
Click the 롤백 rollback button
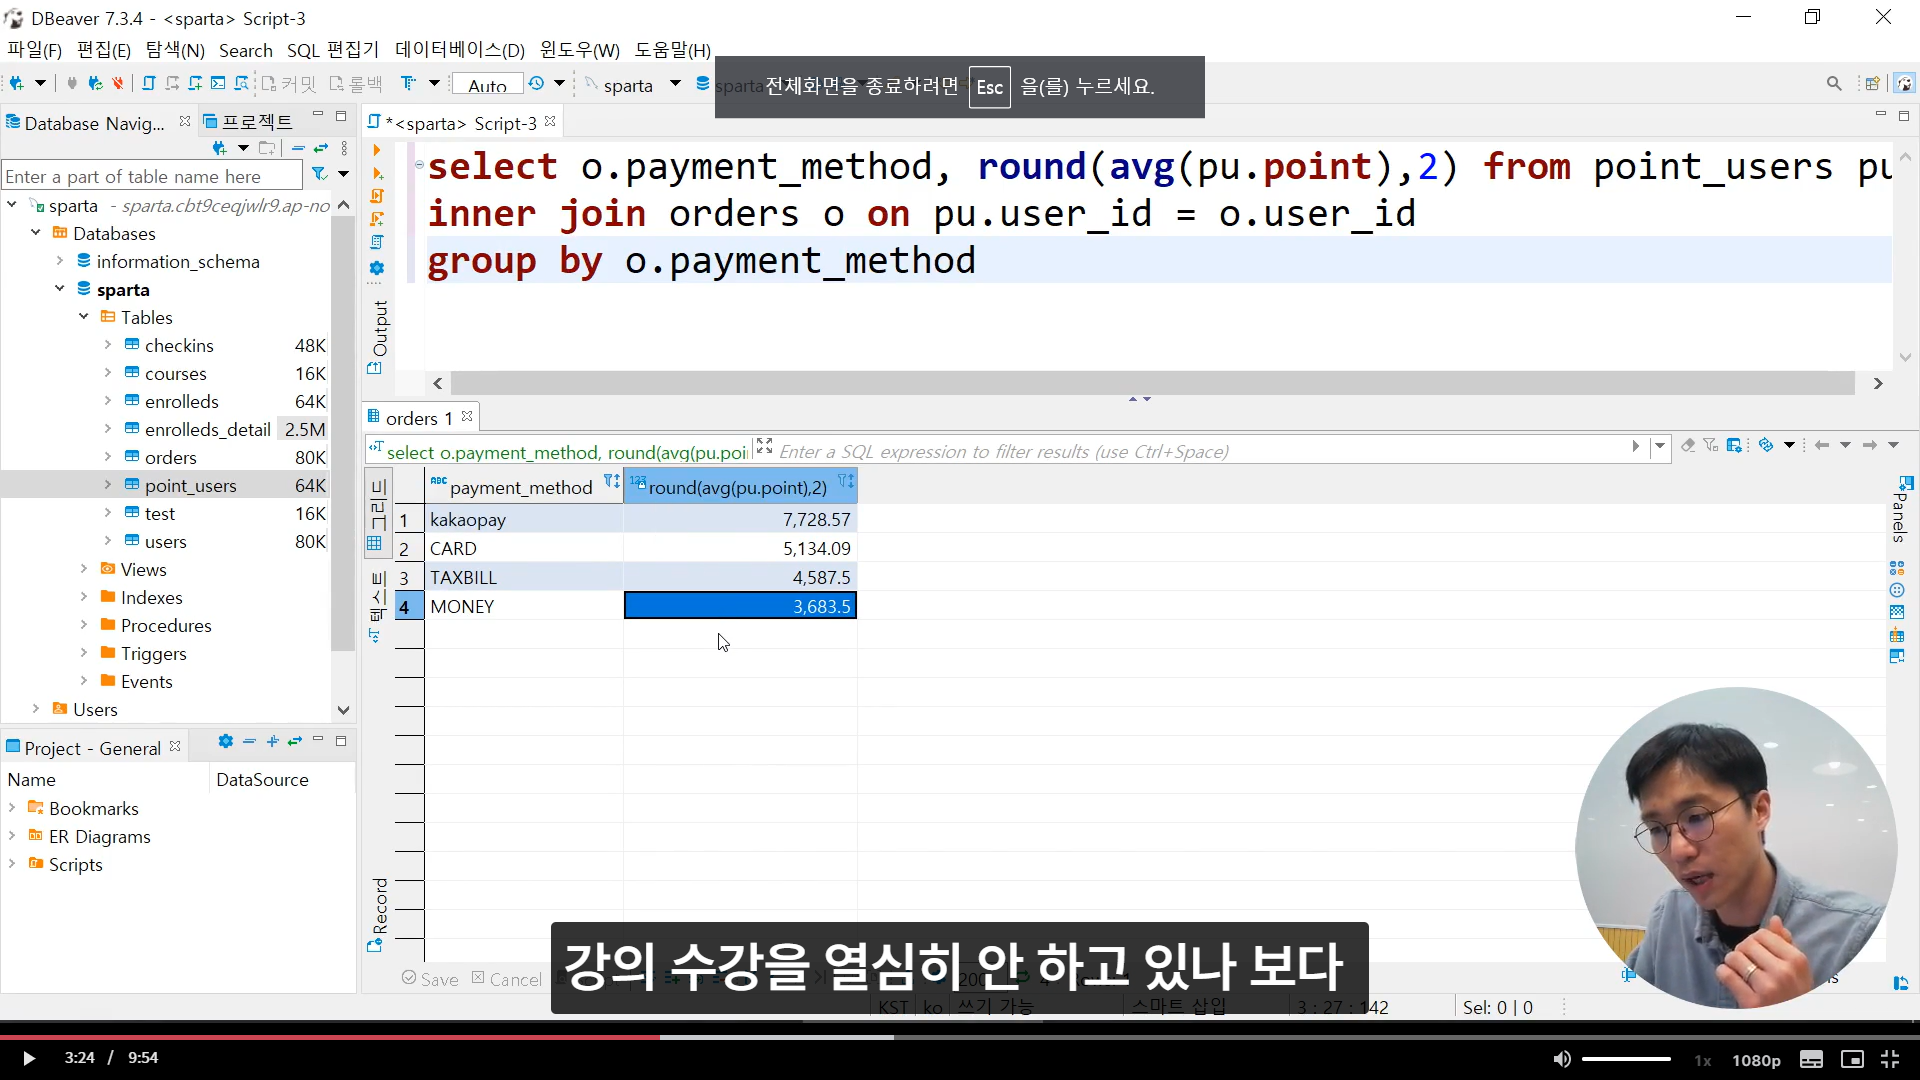(357, 85)
